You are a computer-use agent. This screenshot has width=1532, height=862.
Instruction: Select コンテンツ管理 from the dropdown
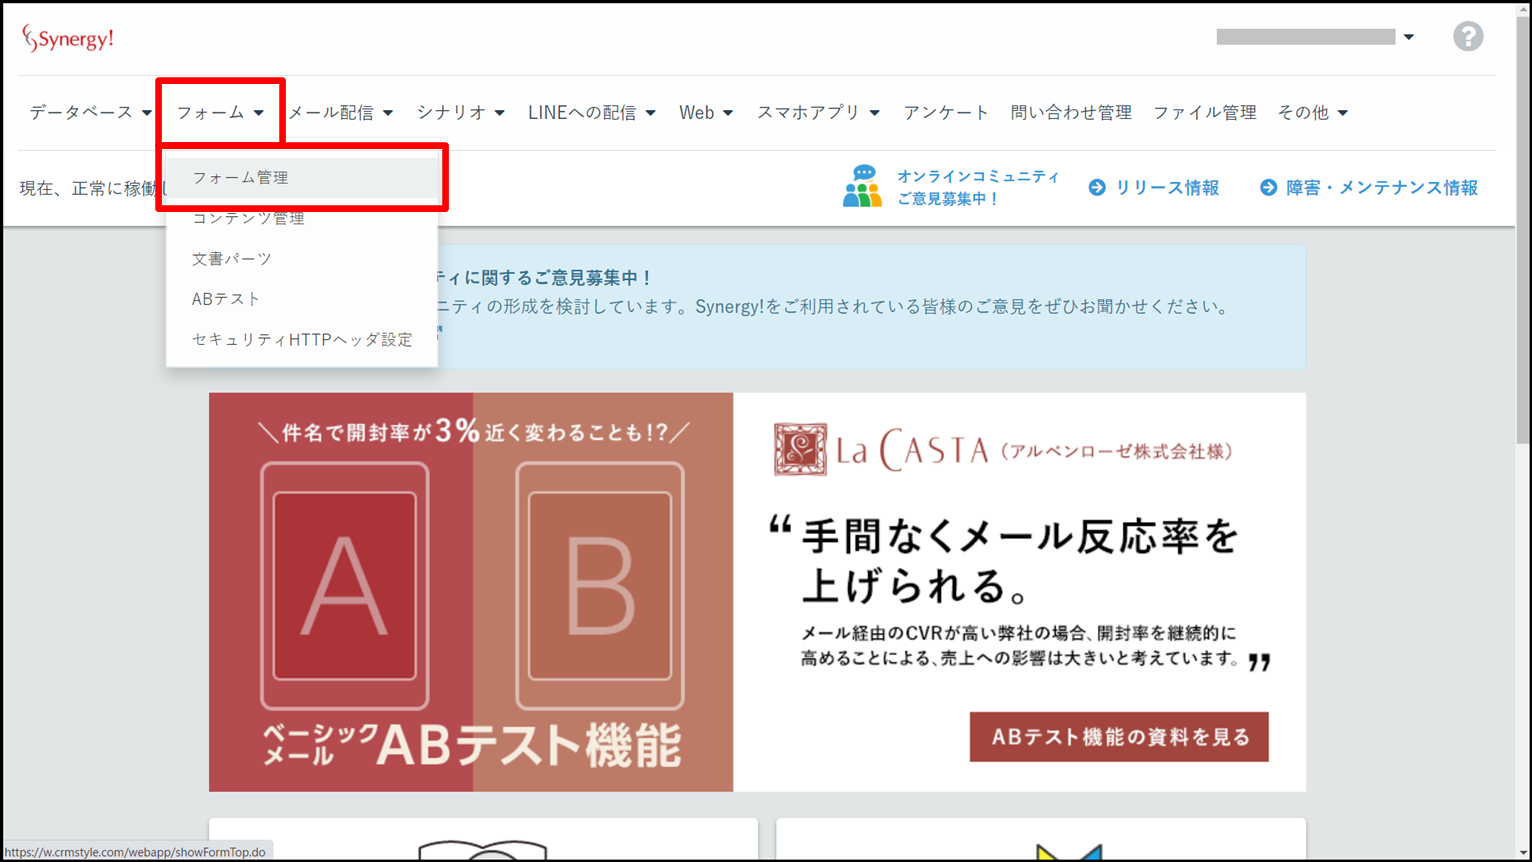click(302, 218)
